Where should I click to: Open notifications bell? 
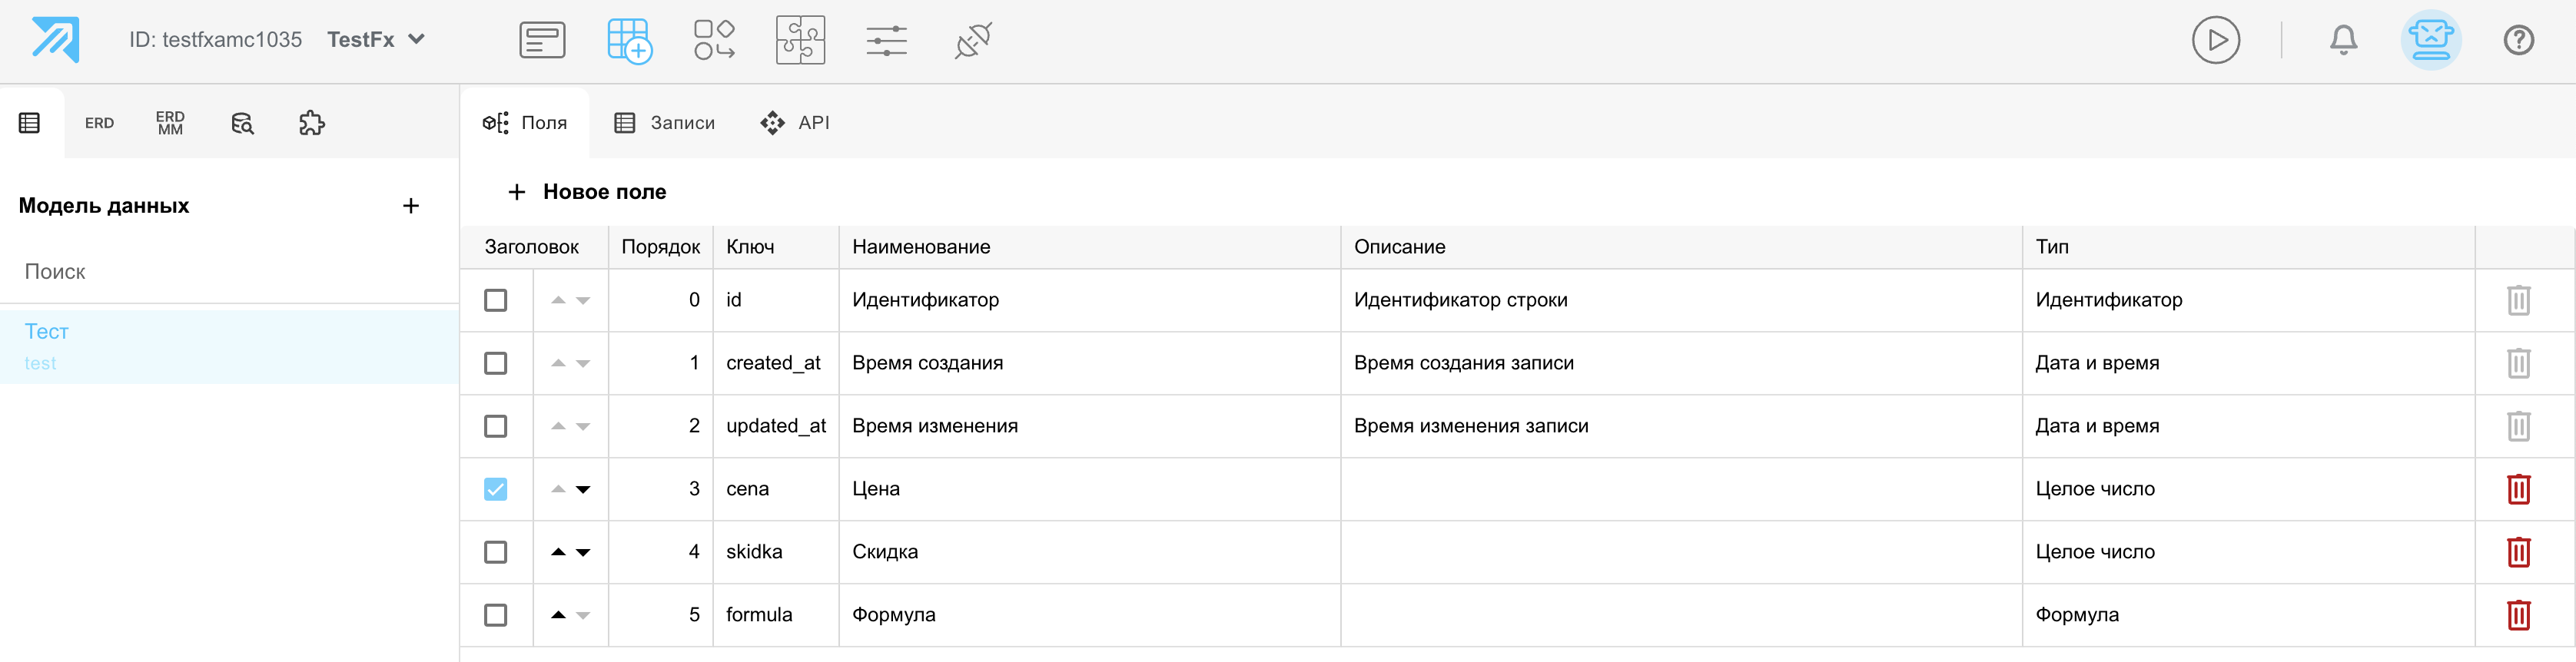point(2343,40)
